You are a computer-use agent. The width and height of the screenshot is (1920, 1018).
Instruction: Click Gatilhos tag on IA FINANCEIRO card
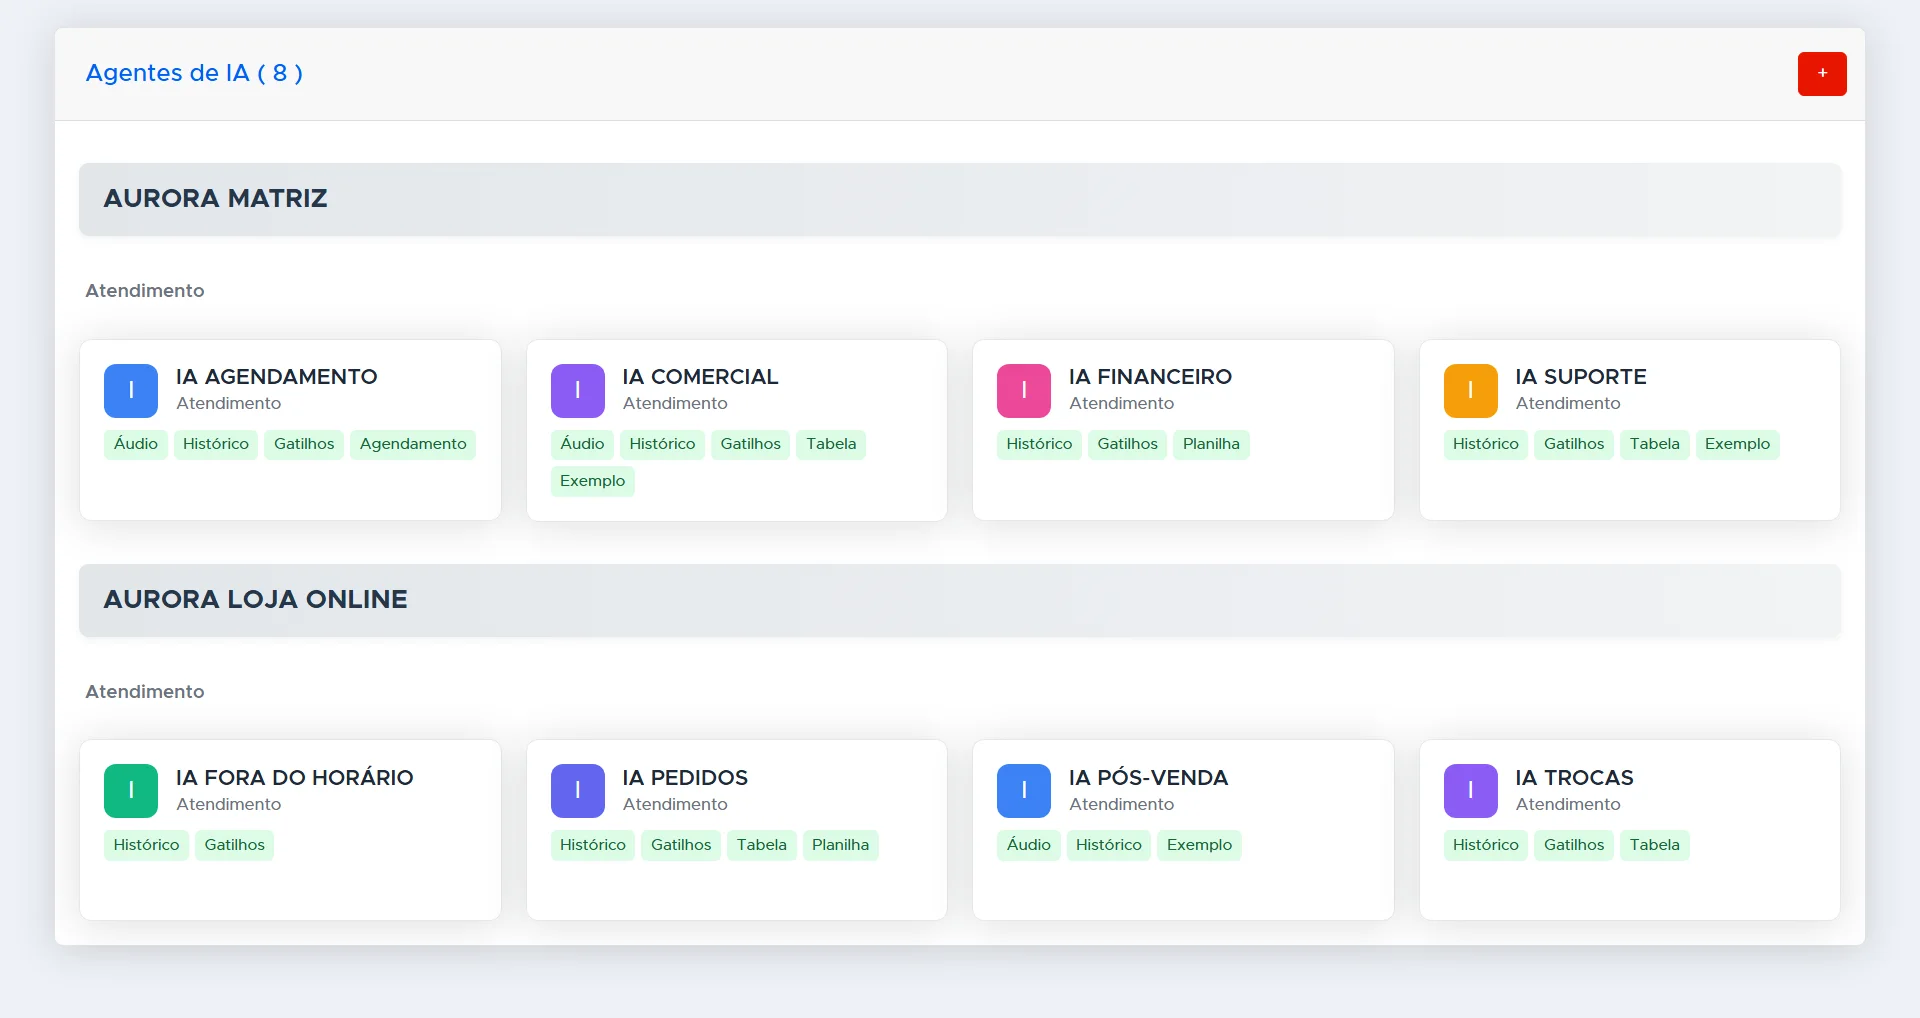click(x=1127, y=444)
